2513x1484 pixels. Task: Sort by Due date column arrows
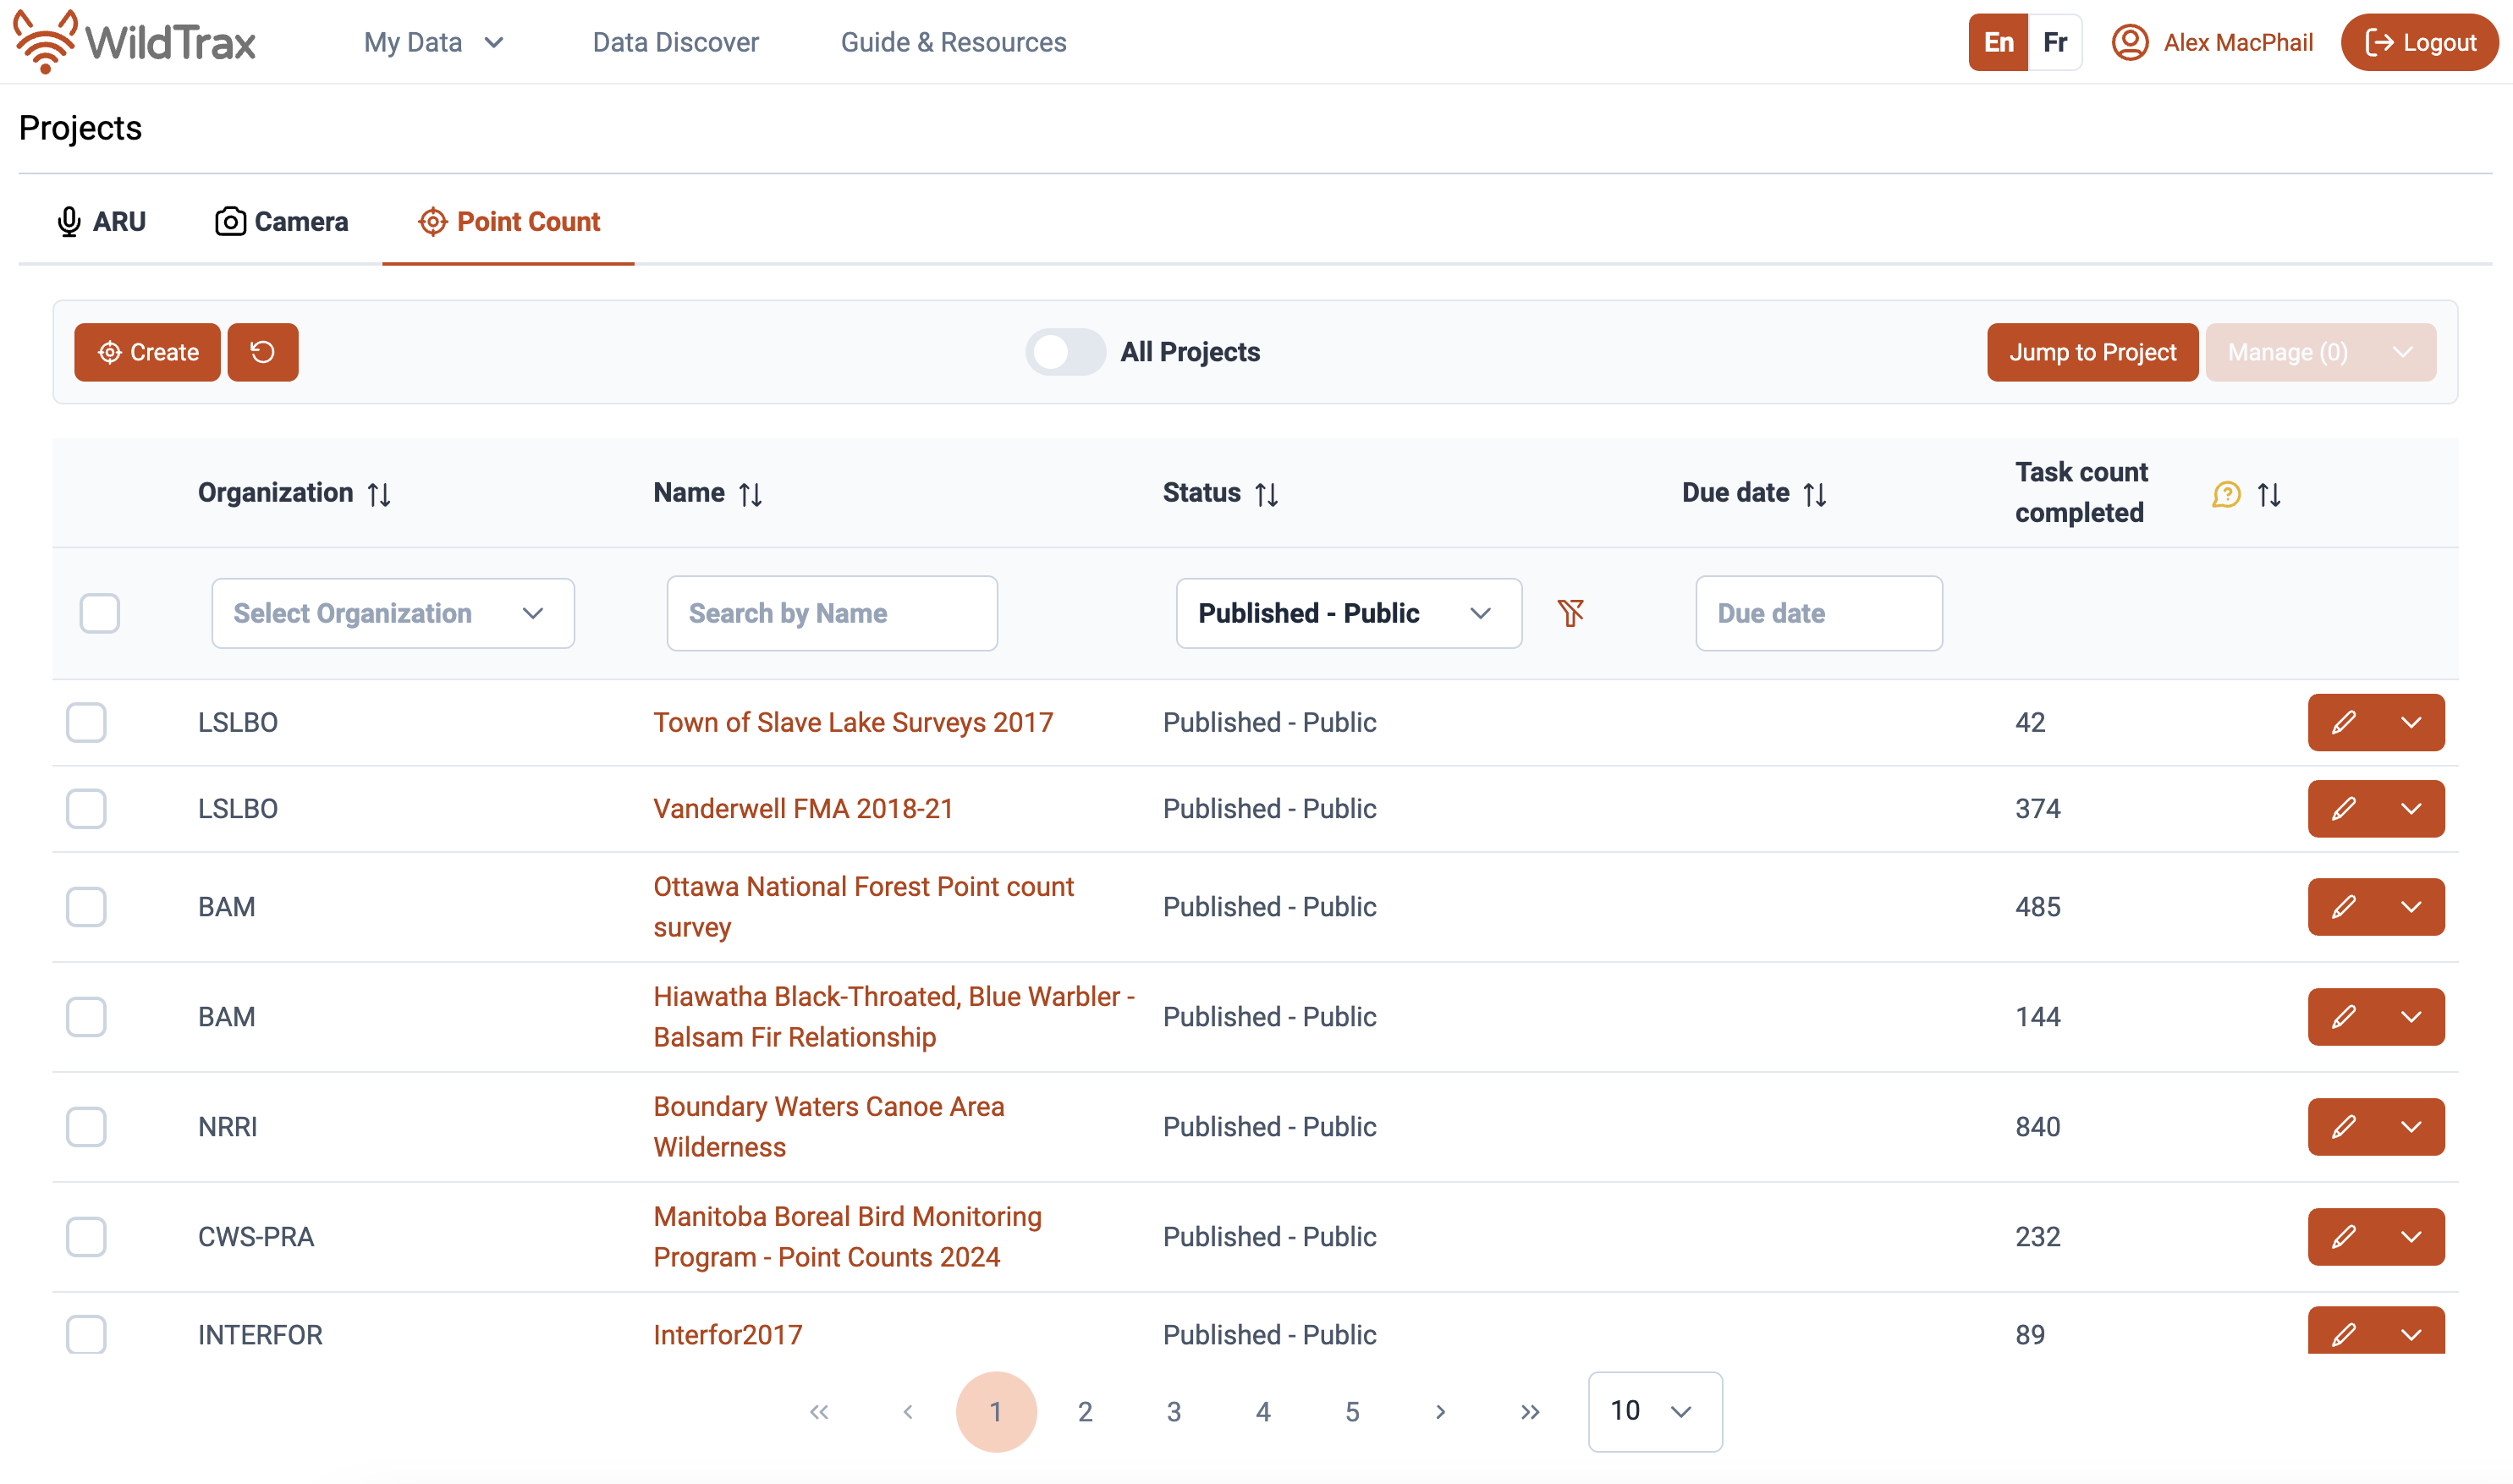pyautogui.click(x=1815, y=494)
